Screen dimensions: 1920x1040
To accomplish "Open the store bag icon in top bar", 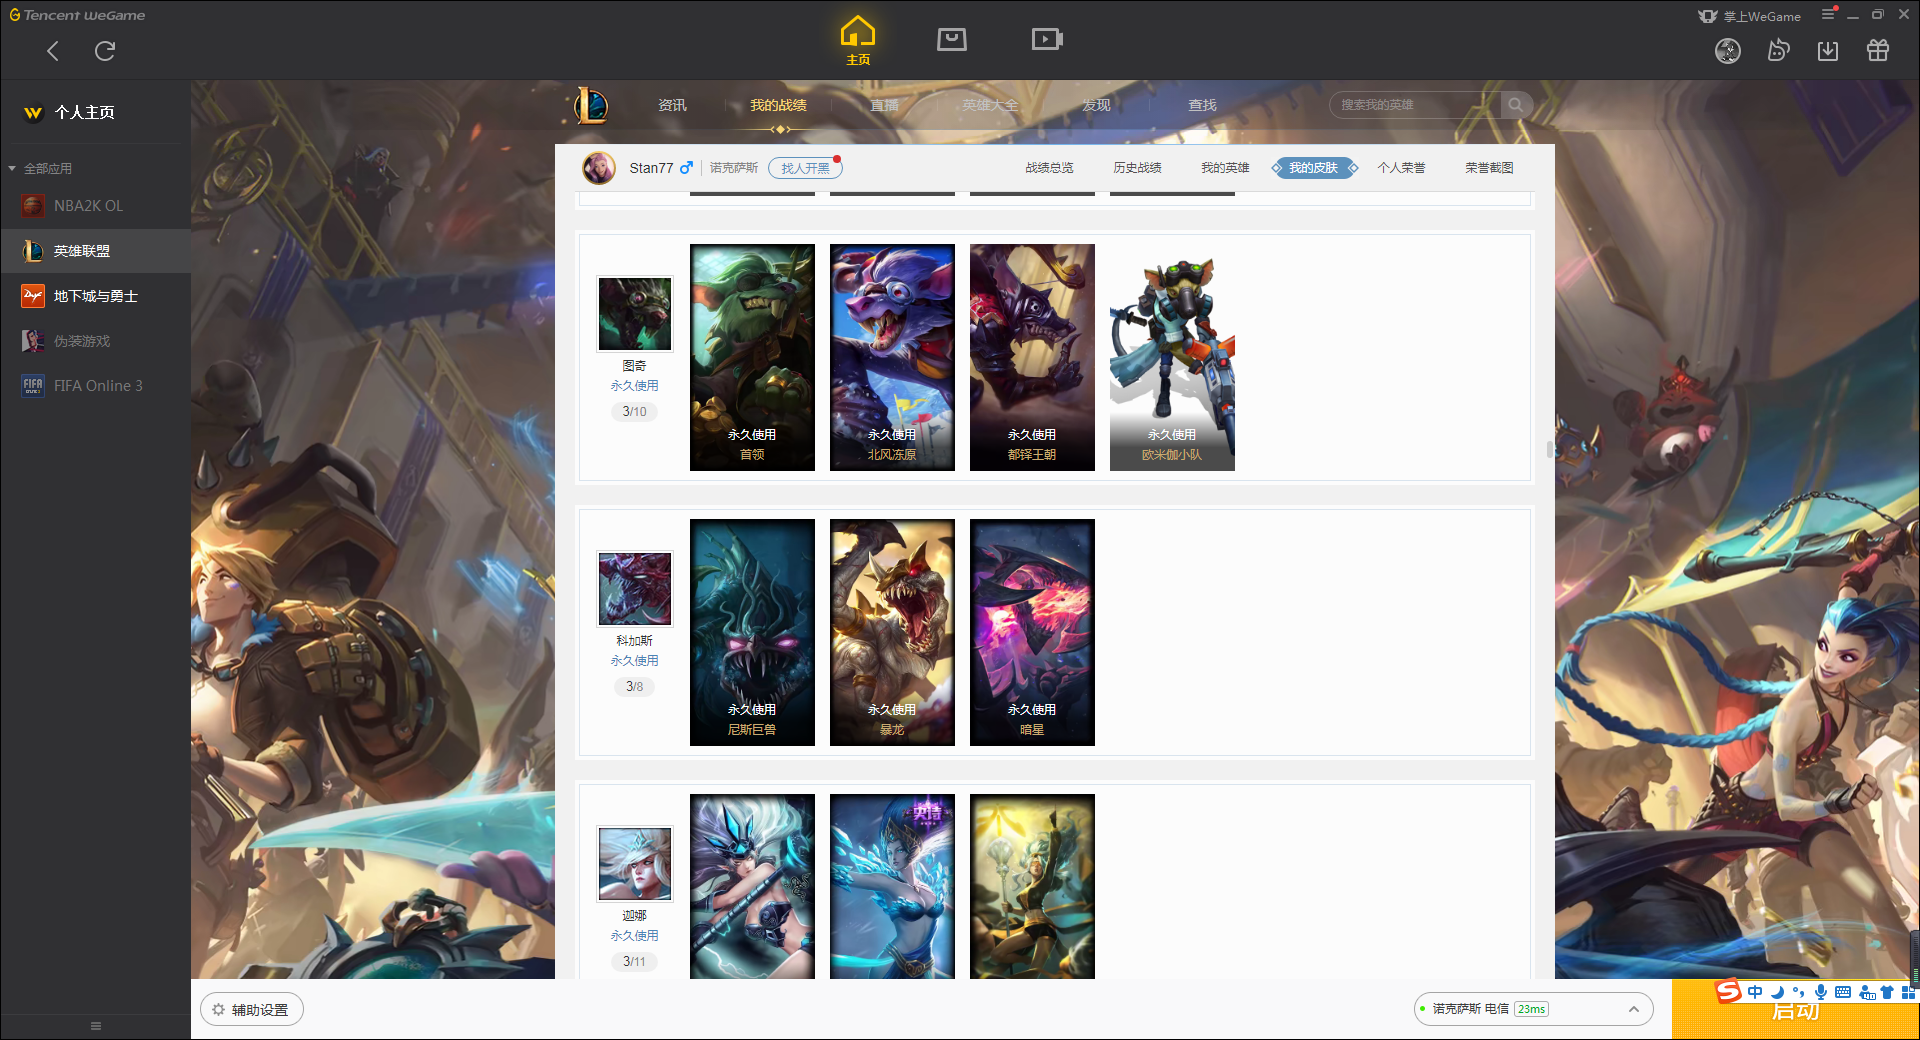I will (x=952, y=39).
